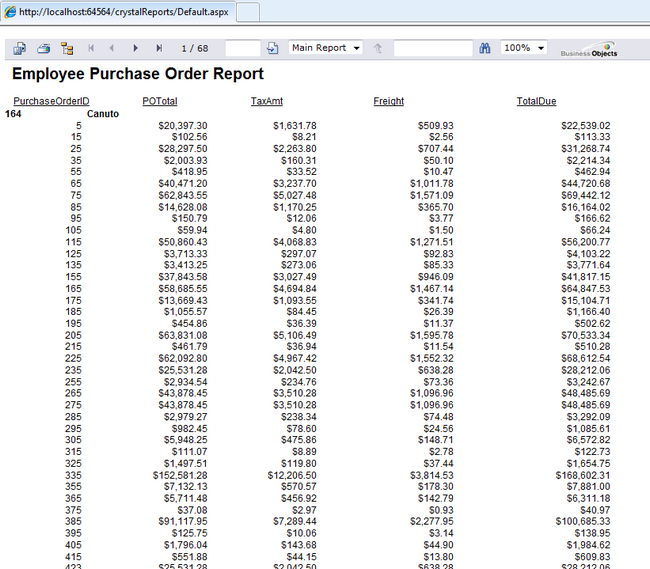Click purchase order ID 125

click(73, 254)
